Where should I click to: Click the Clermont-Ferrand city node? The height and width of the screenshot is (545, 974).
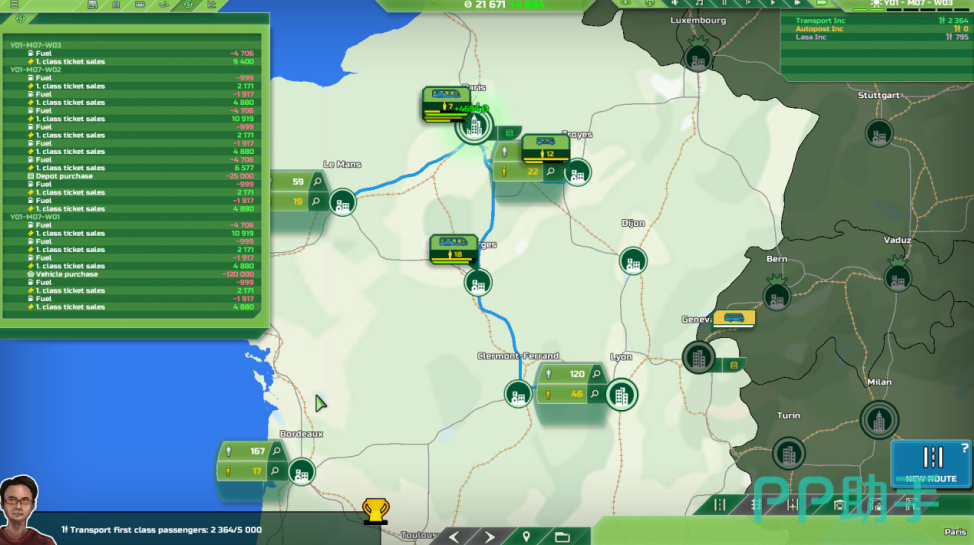click(x=518, y=394)
